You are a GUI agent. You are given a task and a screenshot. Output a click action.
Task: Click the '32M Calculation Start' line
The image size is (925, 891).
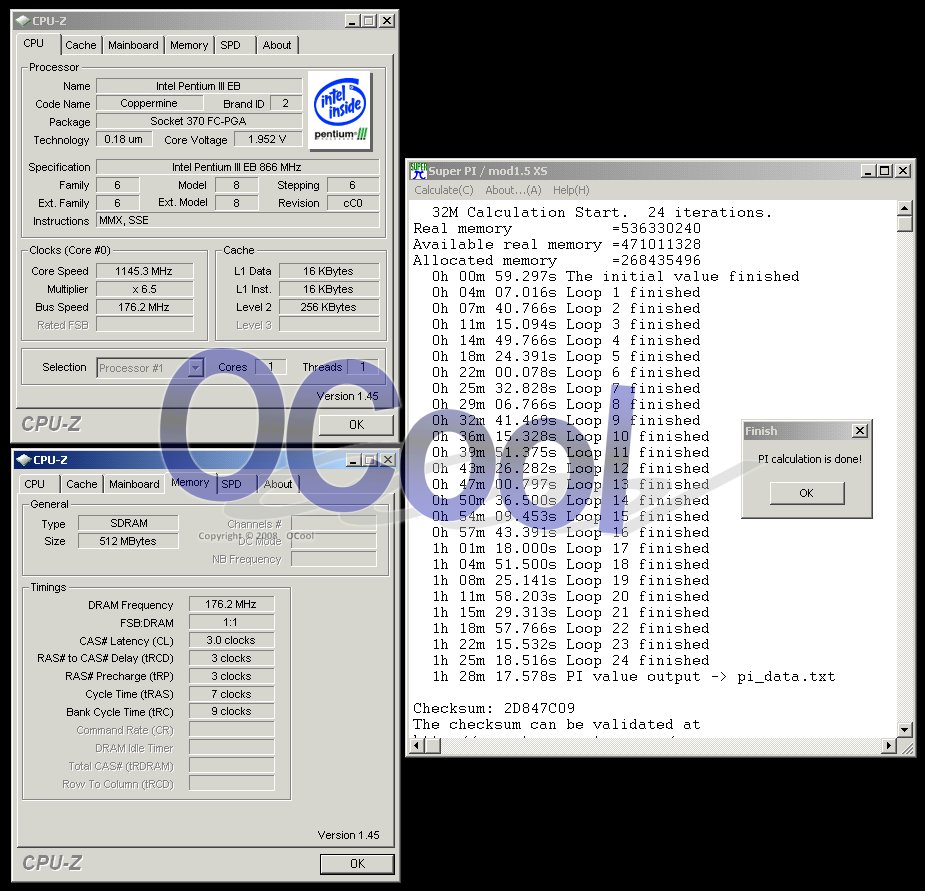(x=602, y=212)
